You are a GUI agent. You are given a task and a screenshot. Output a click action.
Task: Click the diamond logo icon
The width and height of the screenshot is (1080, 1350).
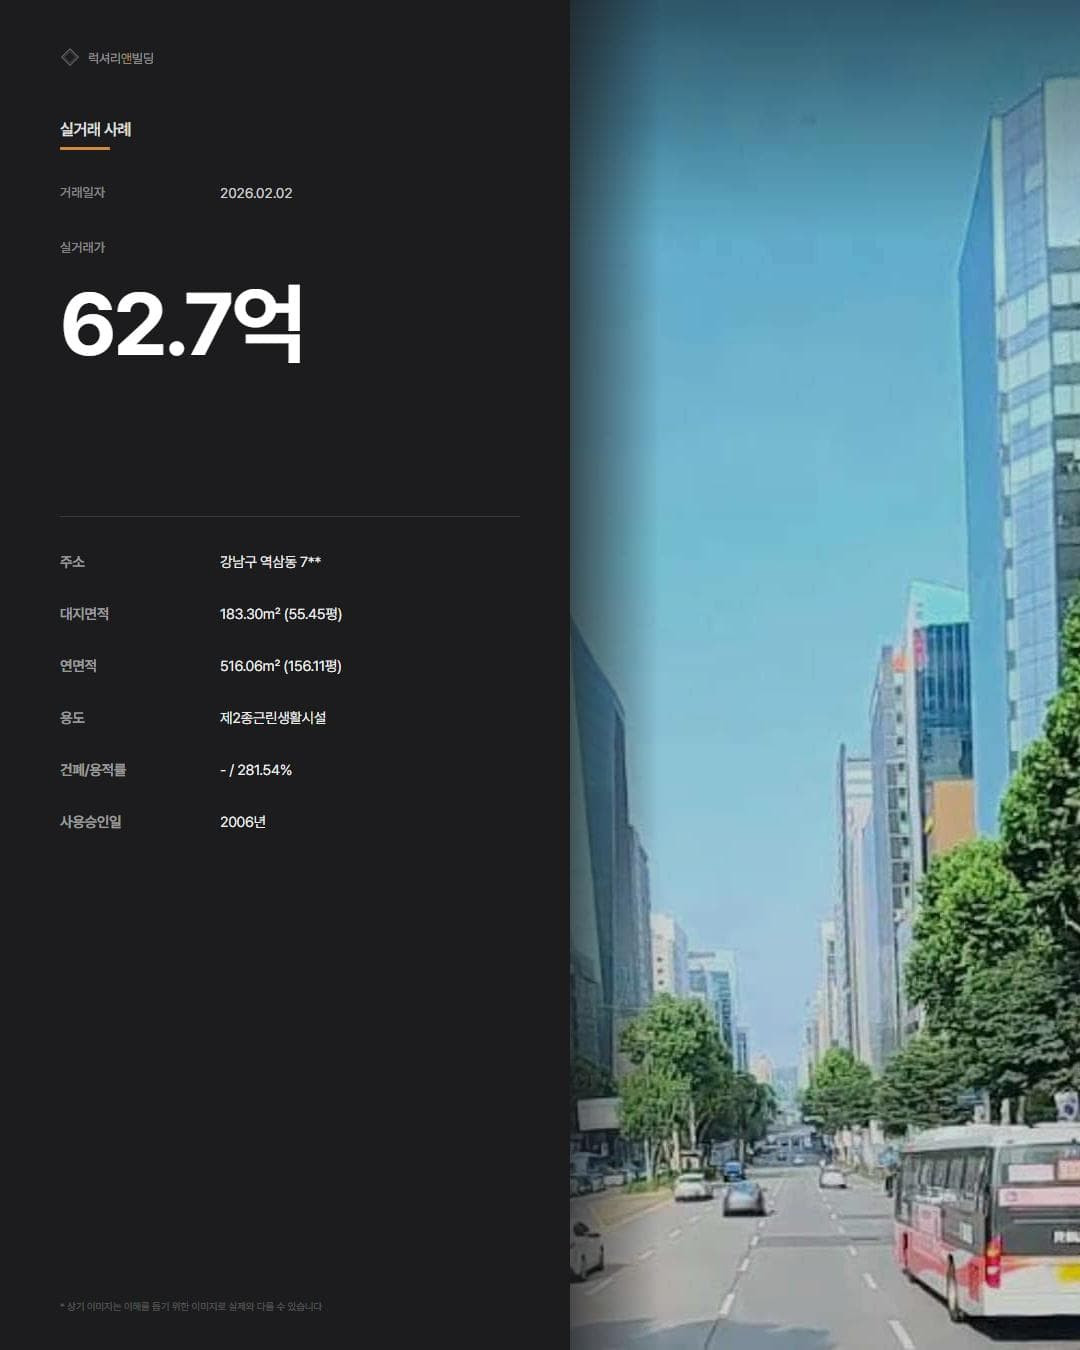pyautogui.click(x=69, y=57)
